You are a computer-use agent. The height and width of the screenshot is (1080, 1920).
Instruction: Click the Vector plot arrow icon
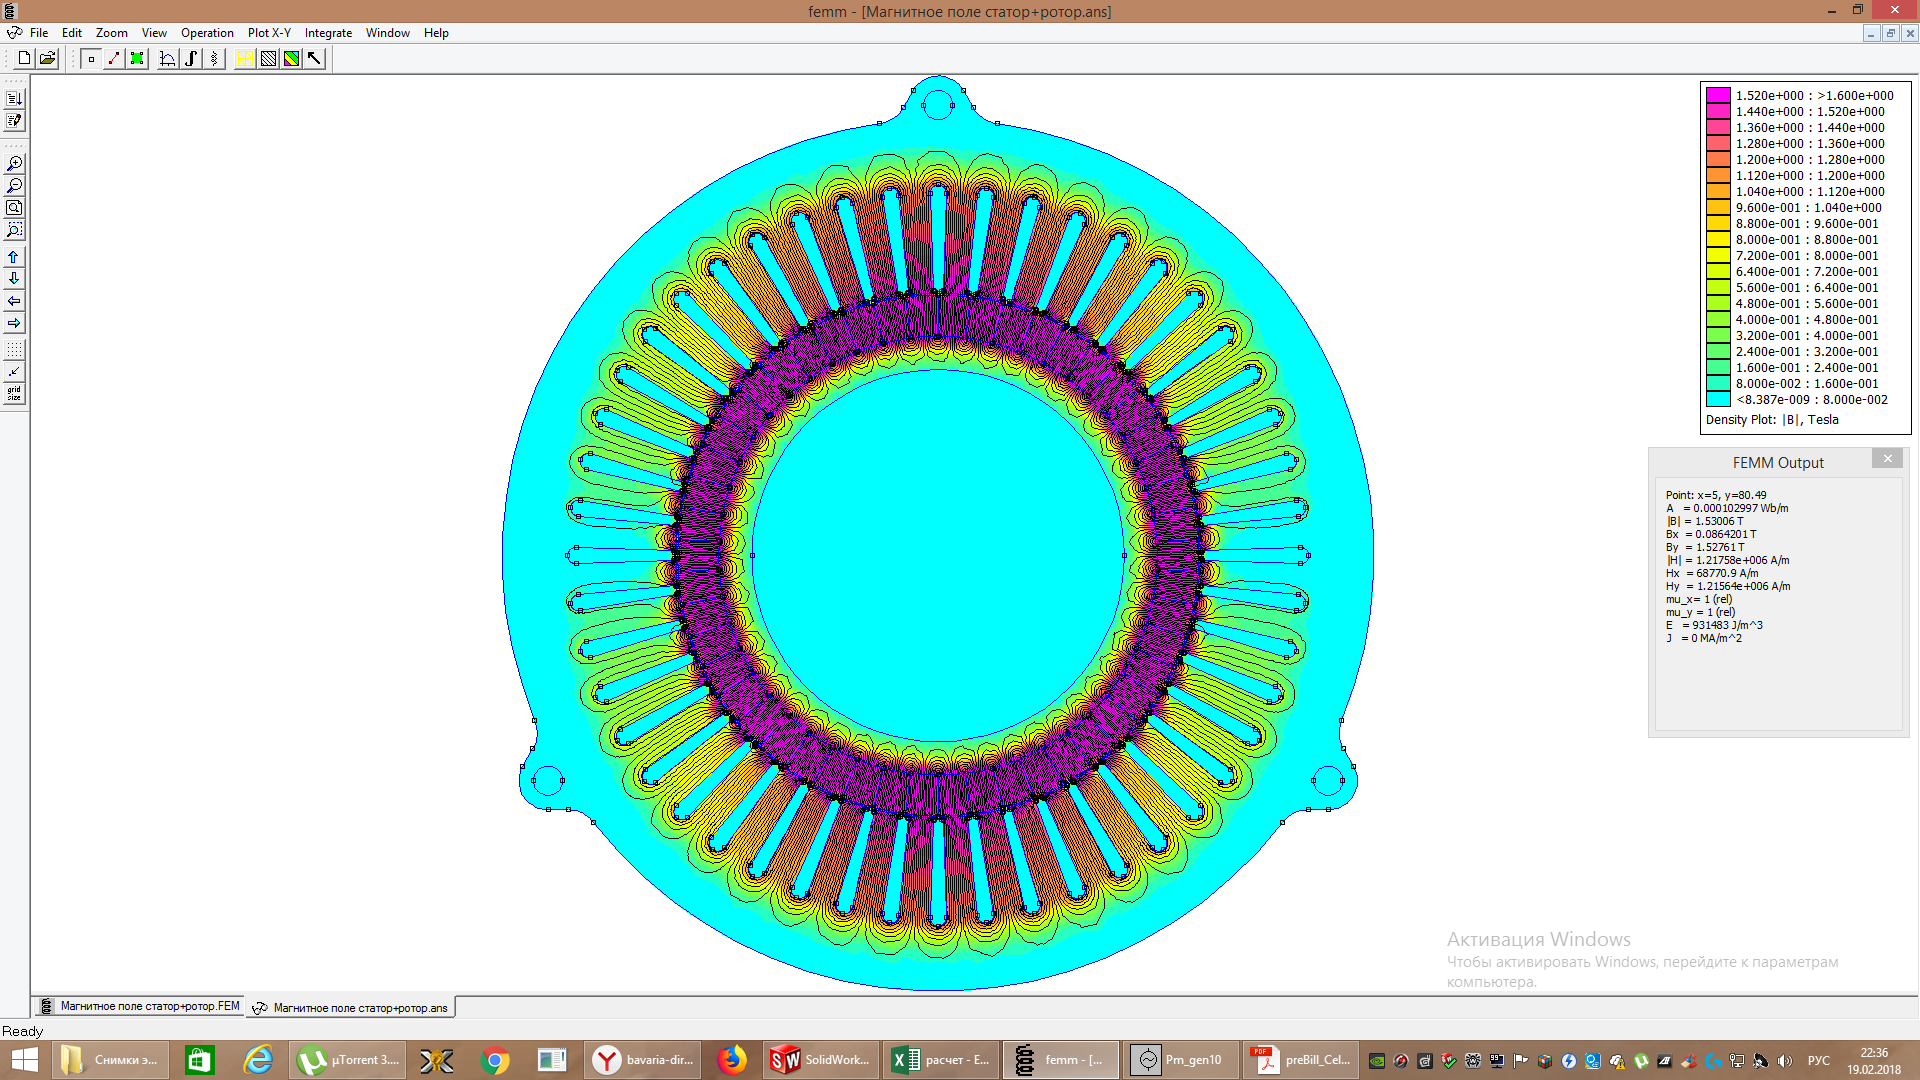pos(314,59)
